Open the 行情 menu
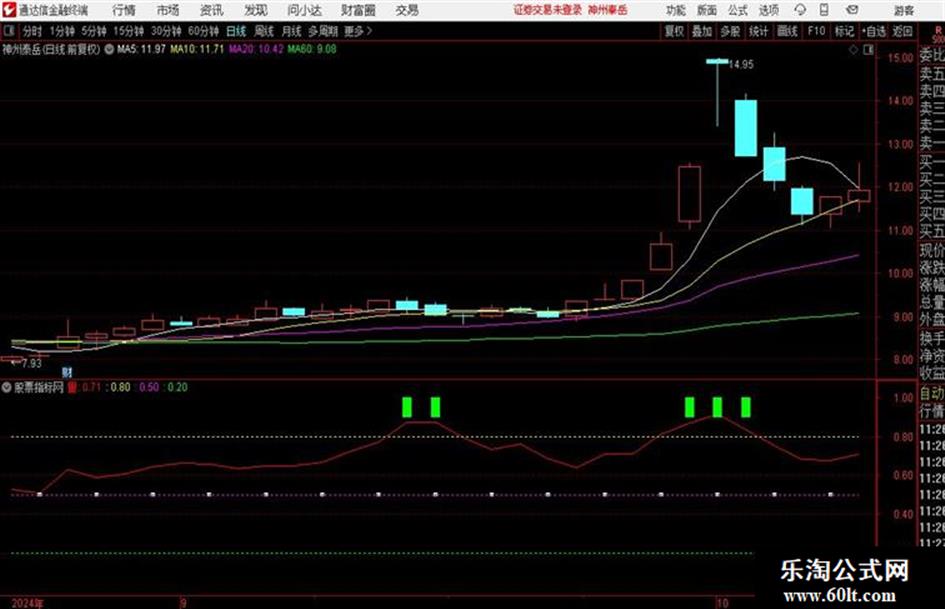This screenshot has width=945, height=609. coord(124,10)
